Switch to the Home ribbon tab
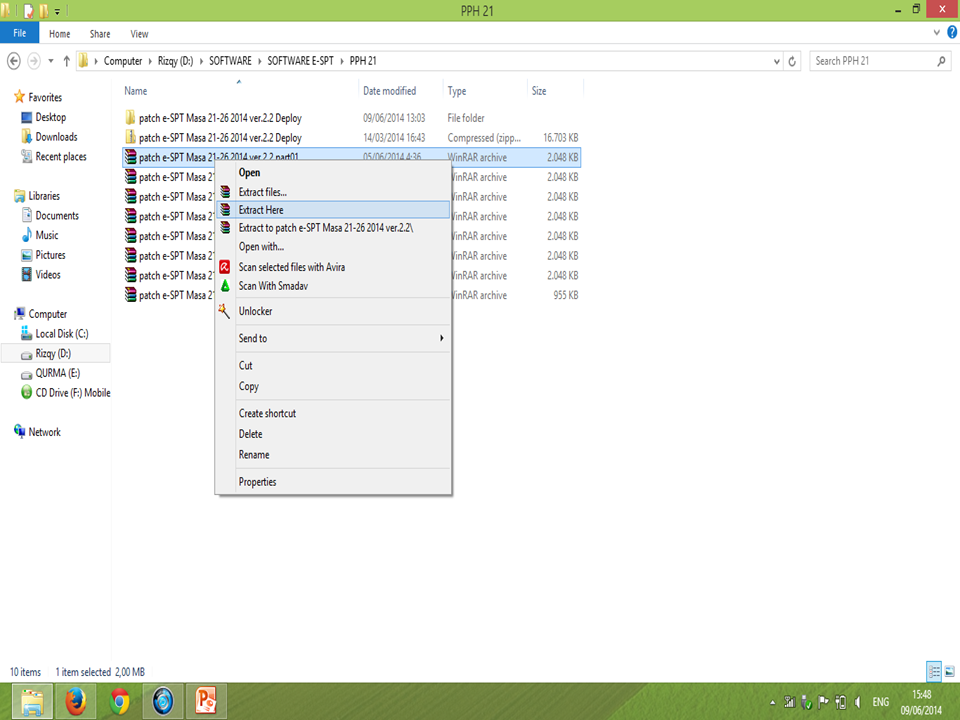Image resolution: width=960 pixels, height=720 pixels. point(59,34)
